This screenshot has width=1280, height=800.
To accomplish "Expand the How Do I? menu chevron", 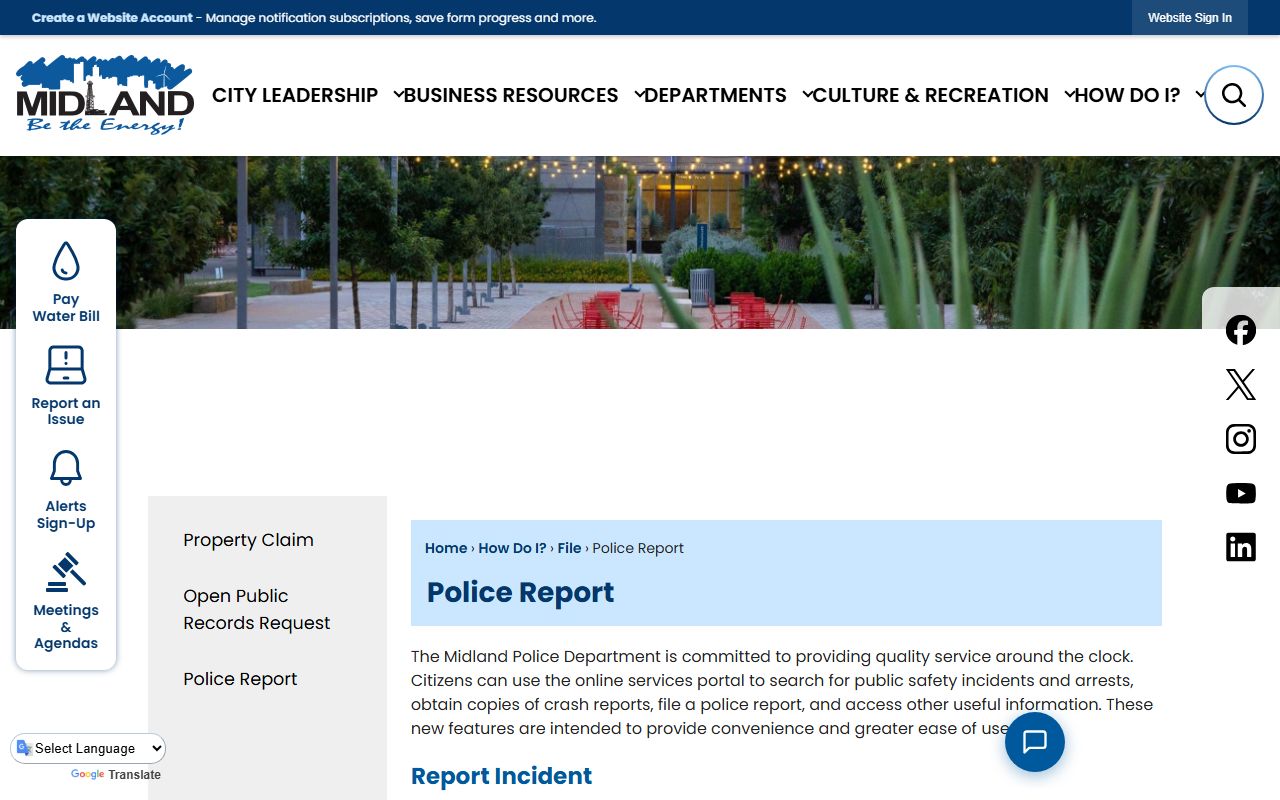I will click(1200, 95).
